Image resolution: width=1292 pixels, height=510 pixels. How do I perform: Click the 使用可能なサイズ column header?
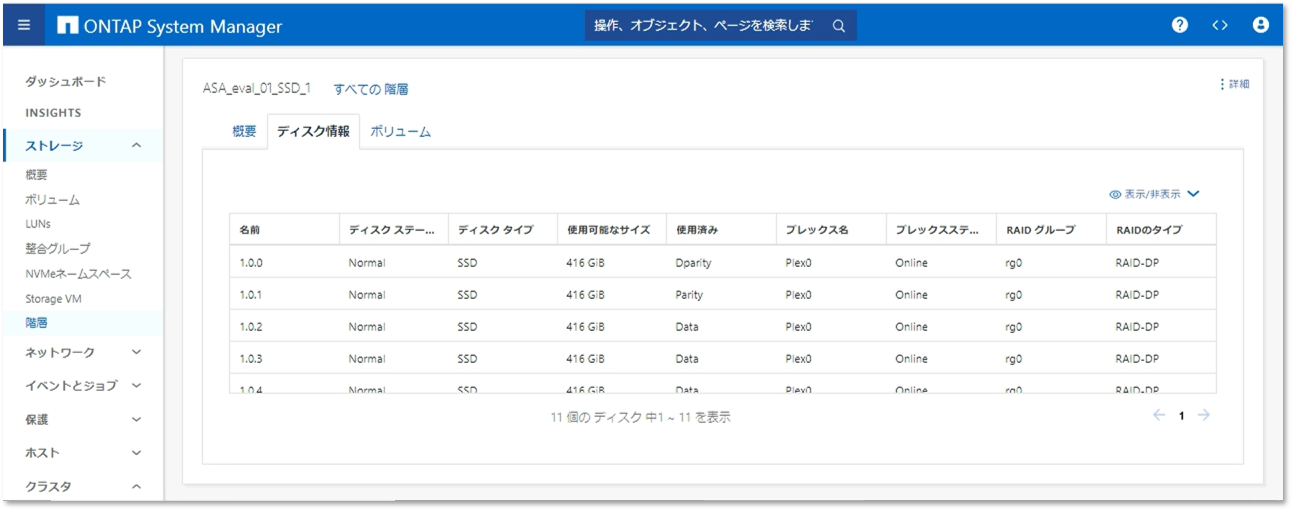pos(611,230)
